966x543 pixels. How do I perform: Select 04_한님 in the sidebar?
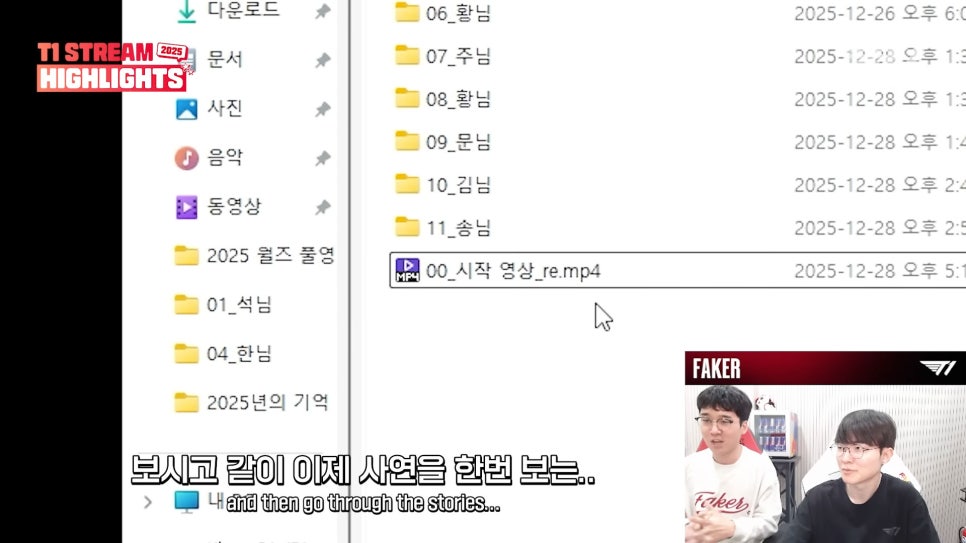[239, 354]
